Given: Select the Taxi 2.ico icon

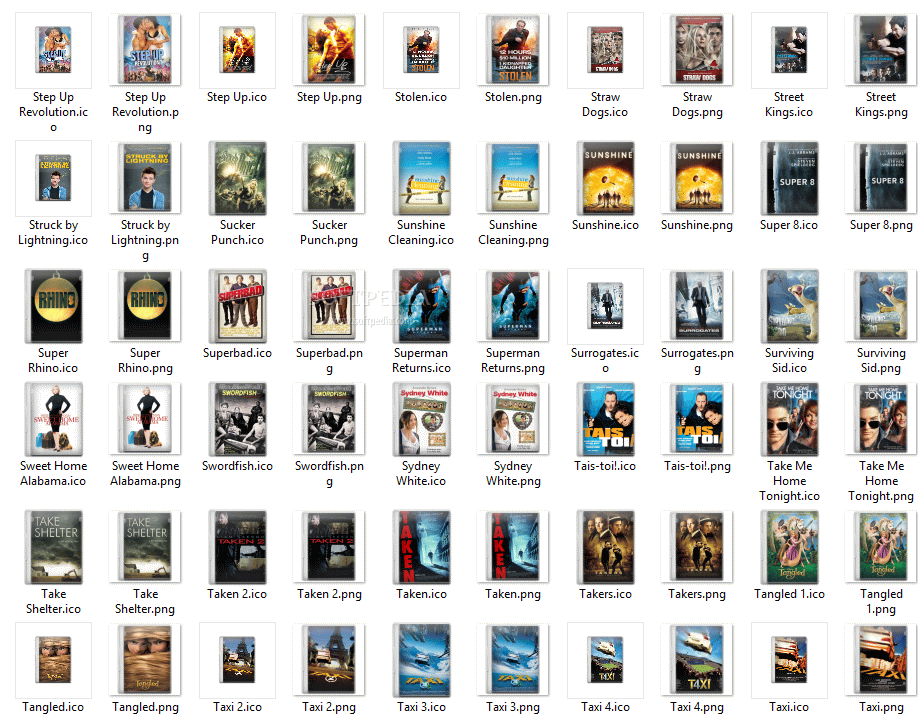Looking at the screenshot, I should coord(237,660).
